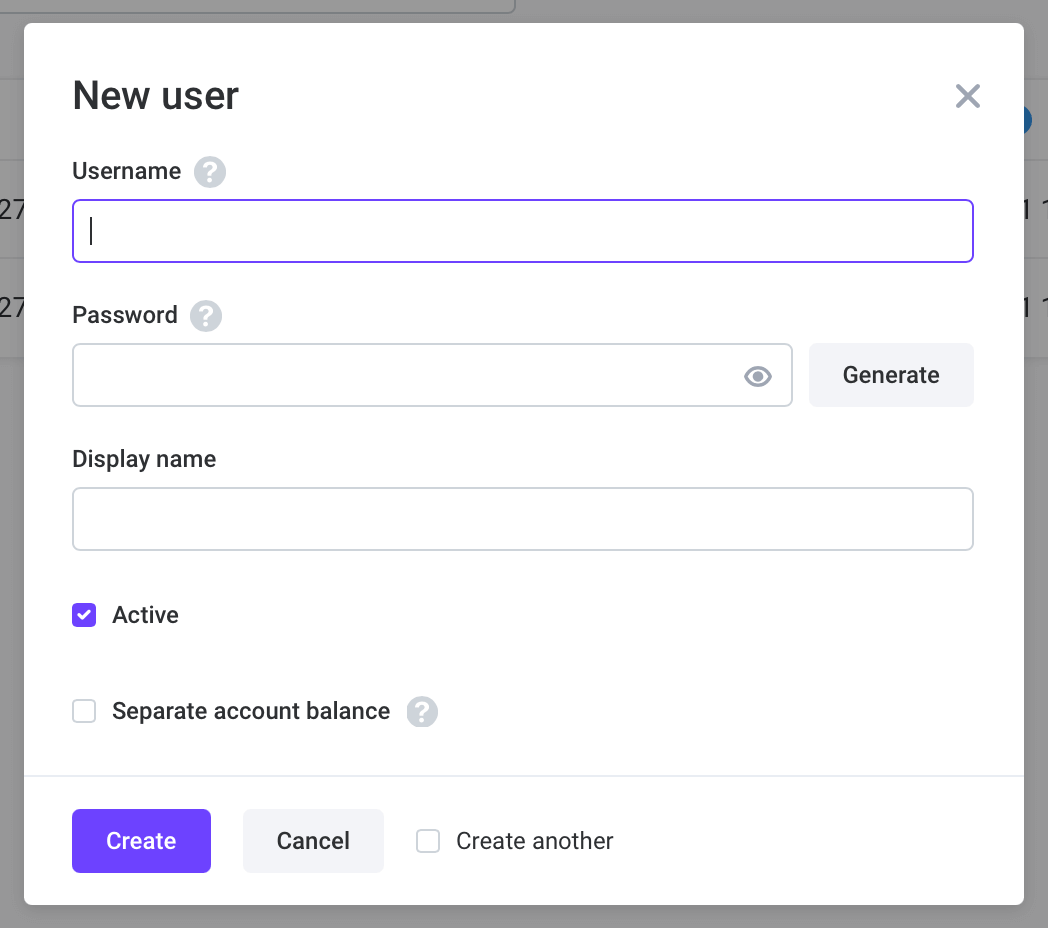
Task: Generate a random password
Action: click(x=891, y=375)
